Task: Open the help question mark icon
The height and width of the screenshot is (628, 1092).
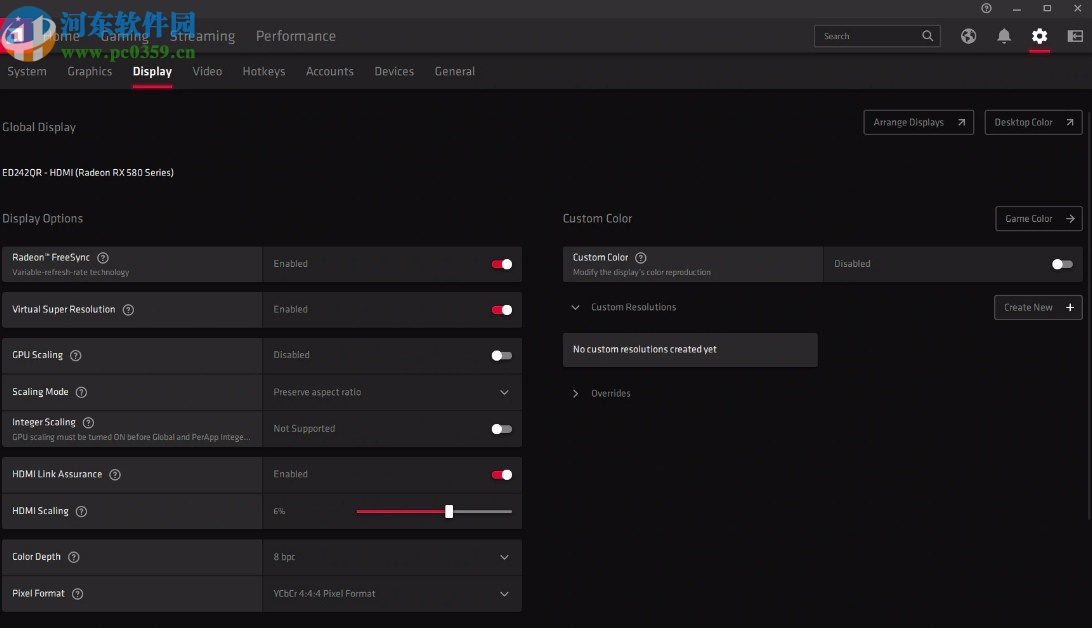Action: (x=986, y=8)
